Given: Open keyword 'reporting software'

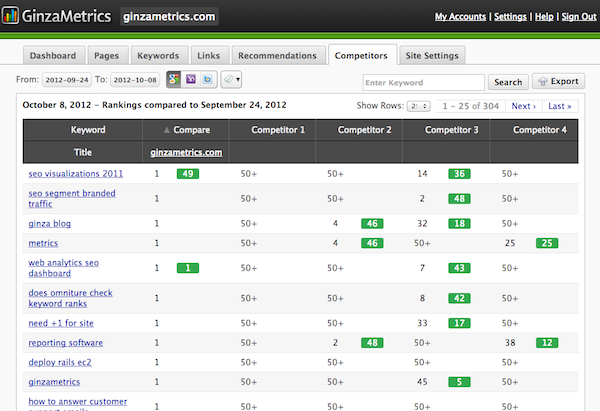Looking at the screenshot, I should coord(66,343).
